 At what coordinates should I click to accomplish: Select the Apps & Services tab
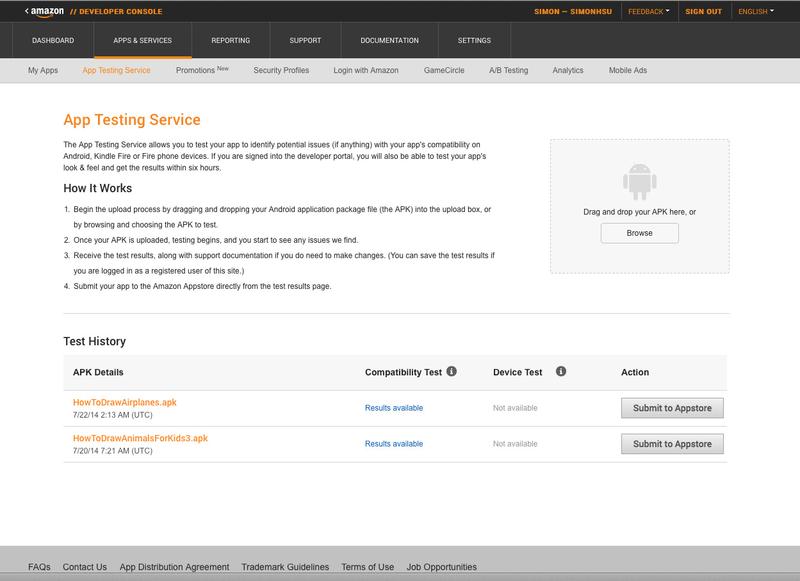click(x=142, y=40)
